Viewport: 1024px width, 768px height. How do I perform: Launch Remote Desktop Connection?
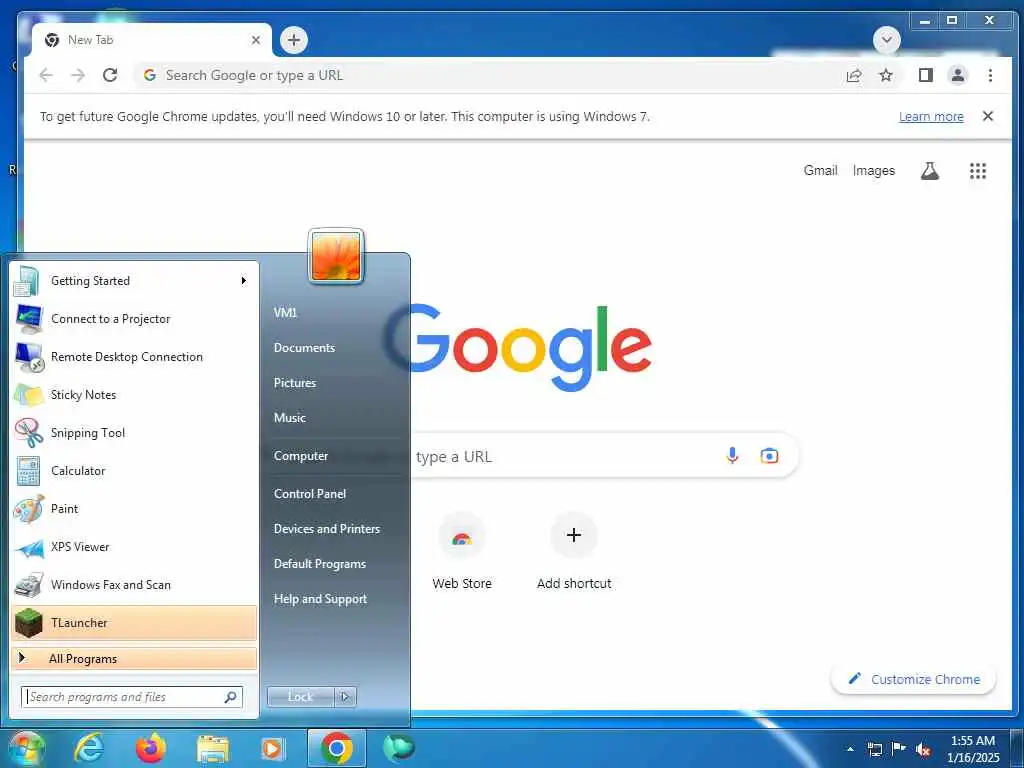135,357
